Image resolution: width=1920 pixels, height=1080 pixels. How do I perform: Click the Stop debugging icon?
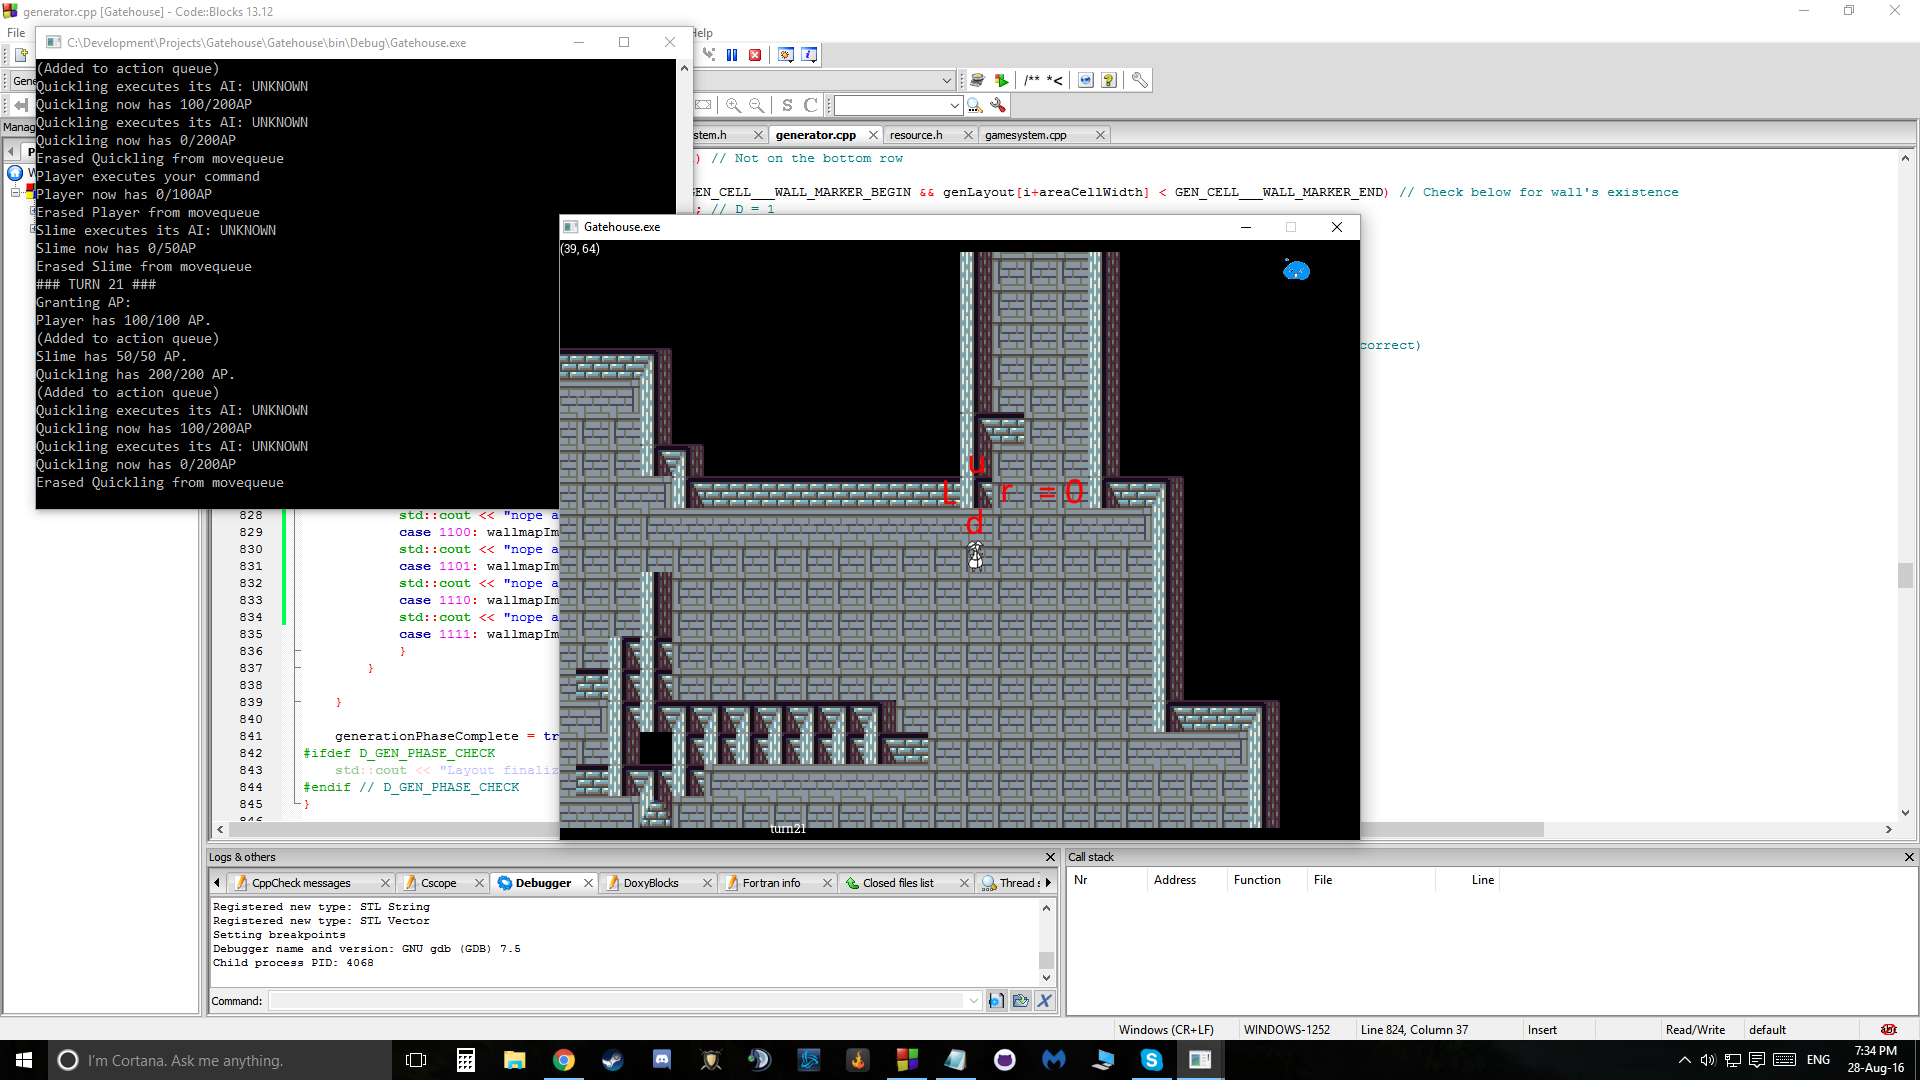click(754, 54)
